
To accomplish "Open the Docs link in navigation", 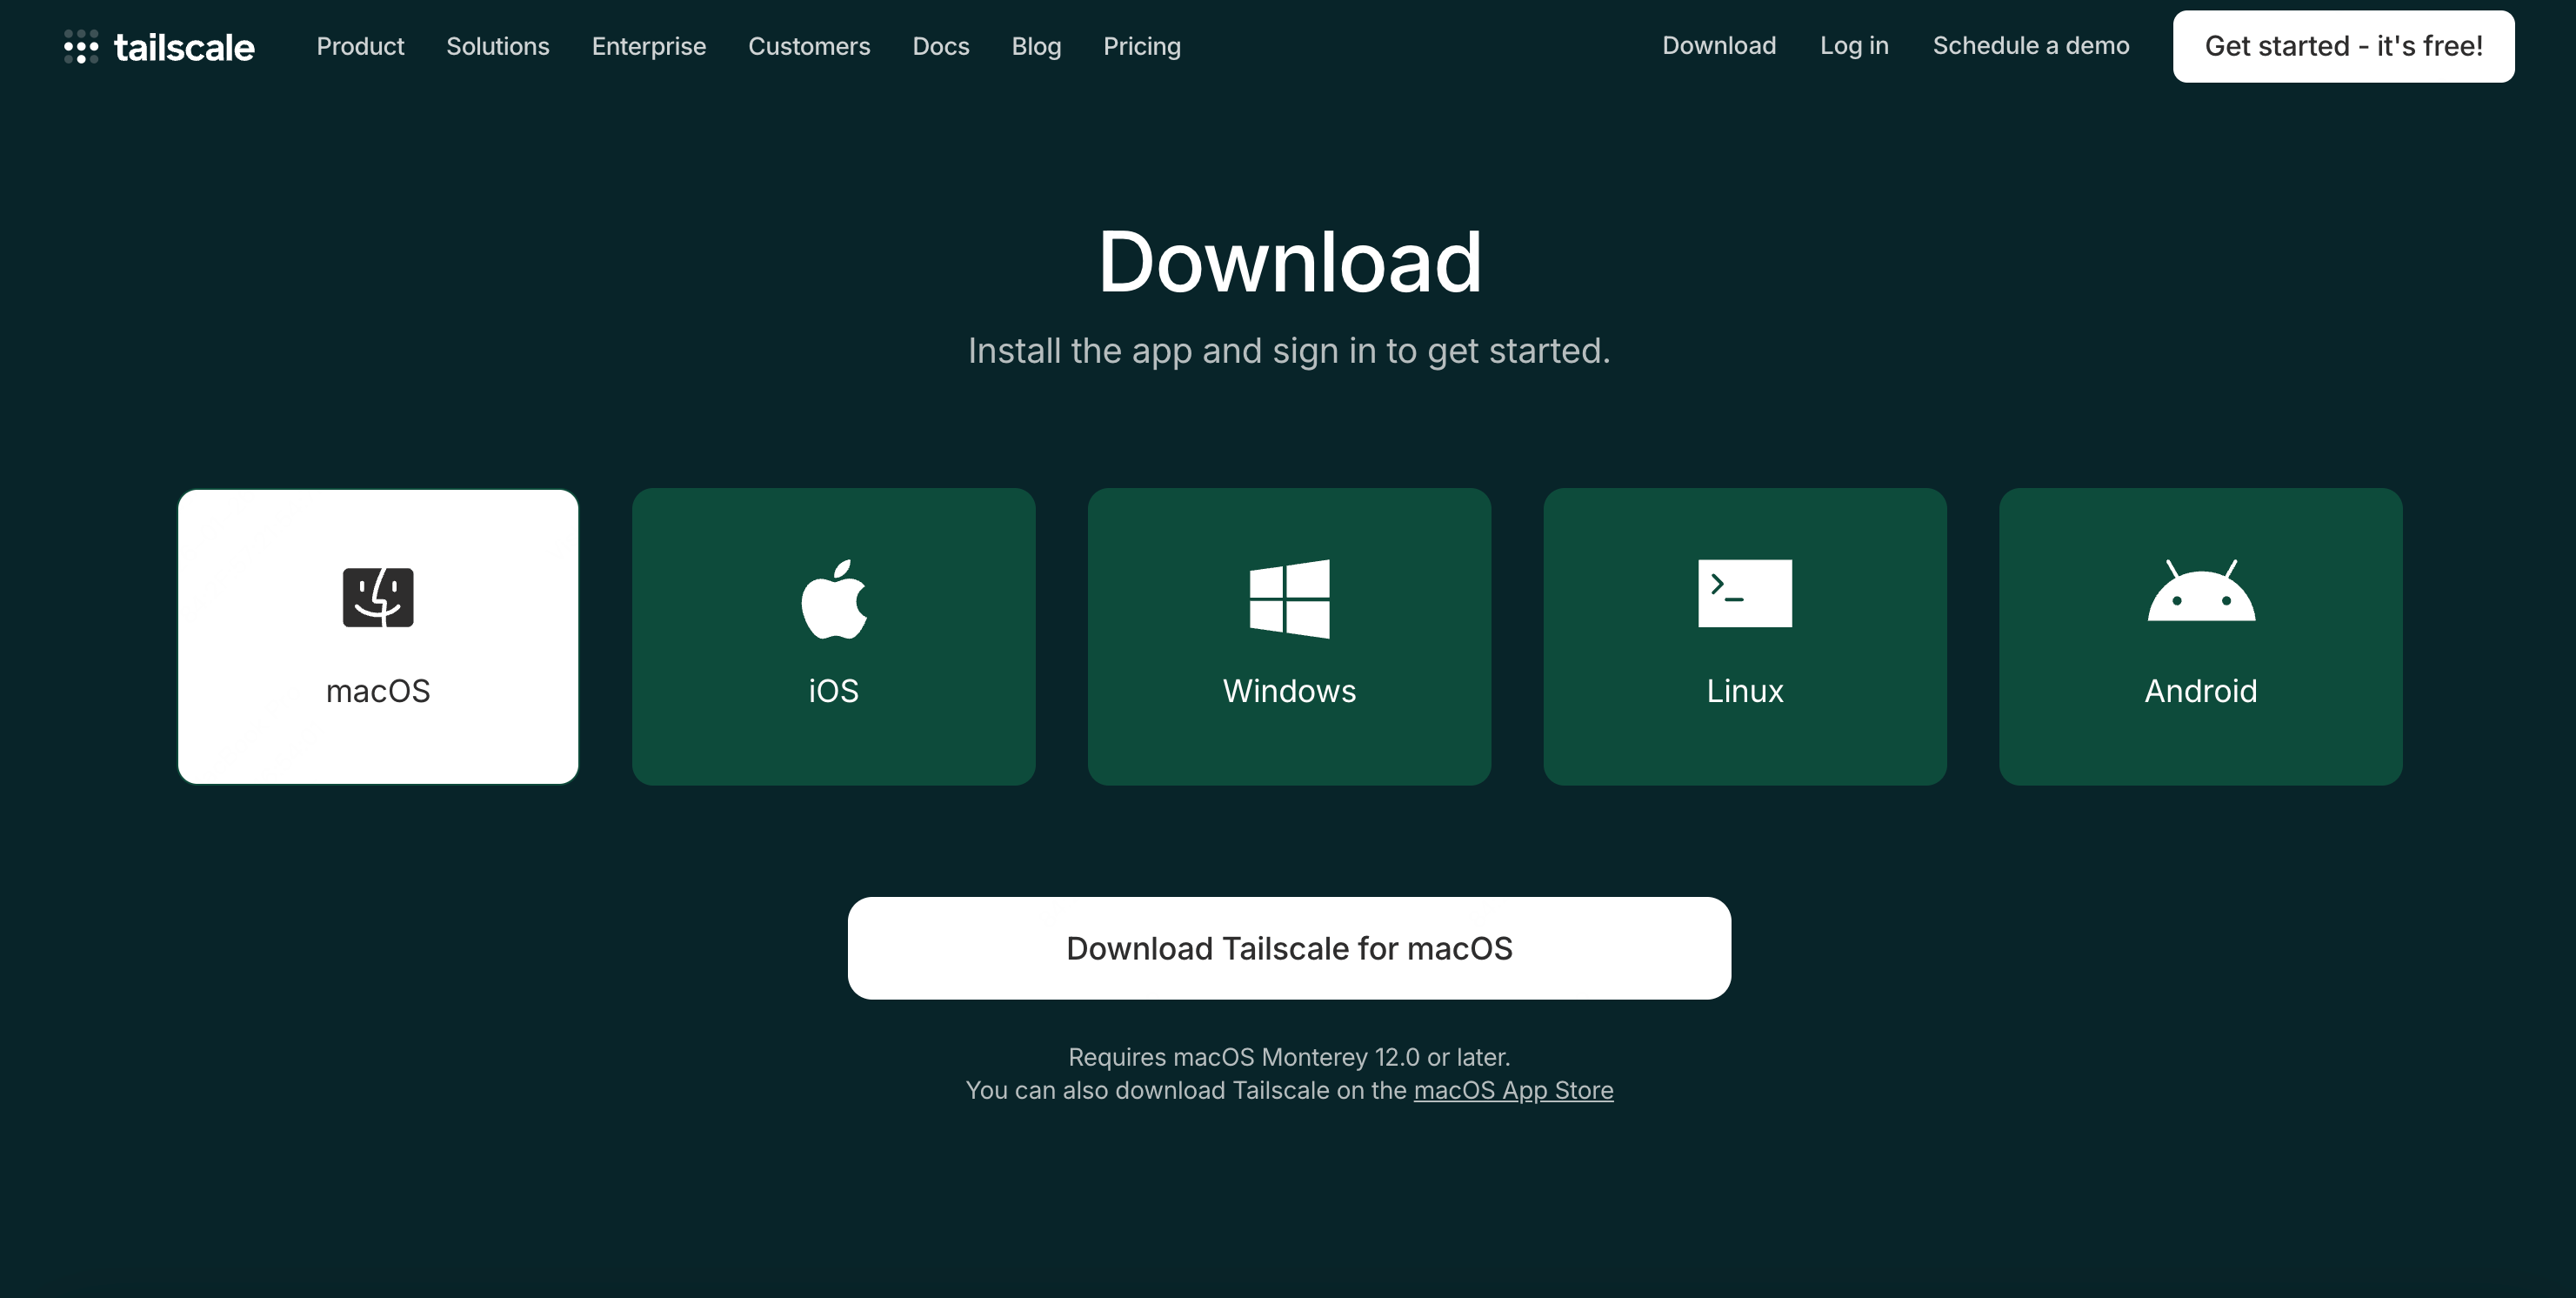I will coord(941,46).
